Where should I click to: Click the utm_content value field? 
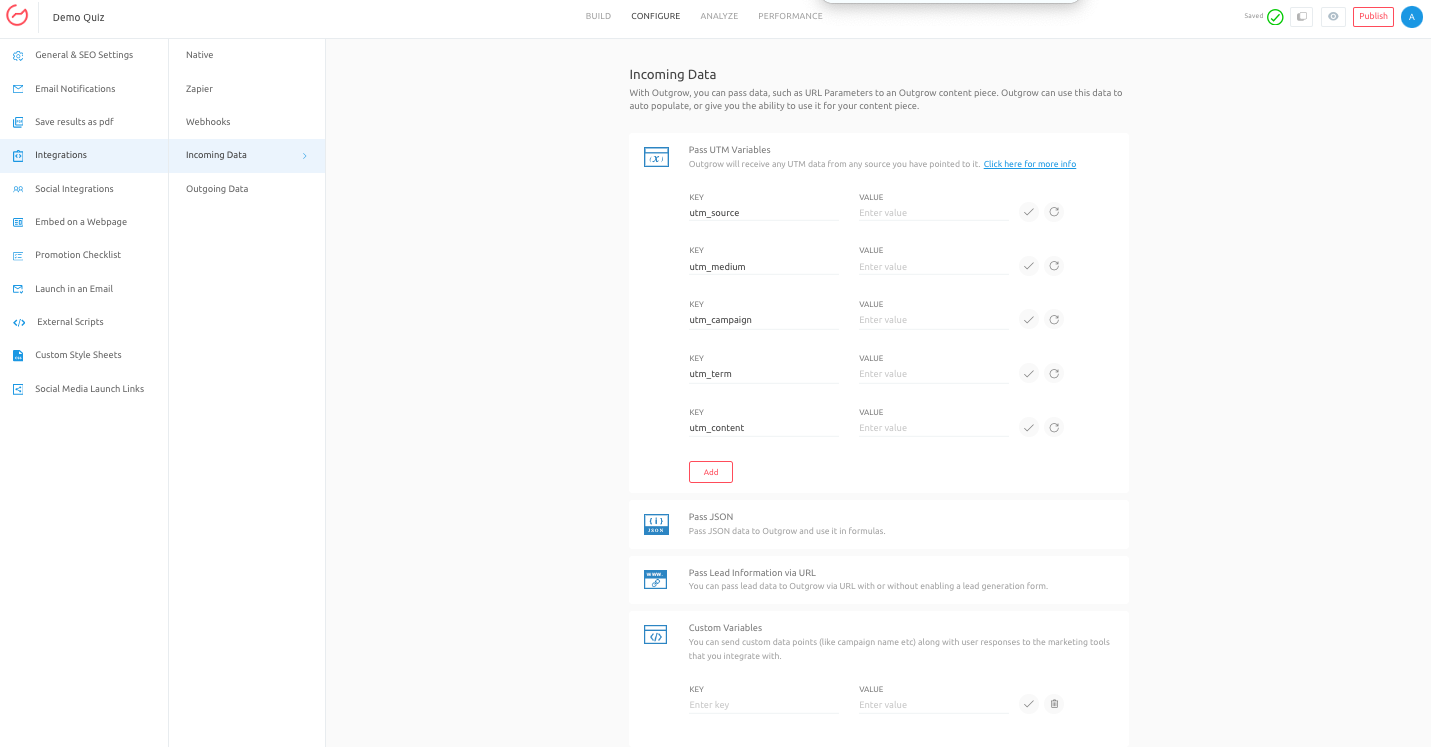[933, 428]
